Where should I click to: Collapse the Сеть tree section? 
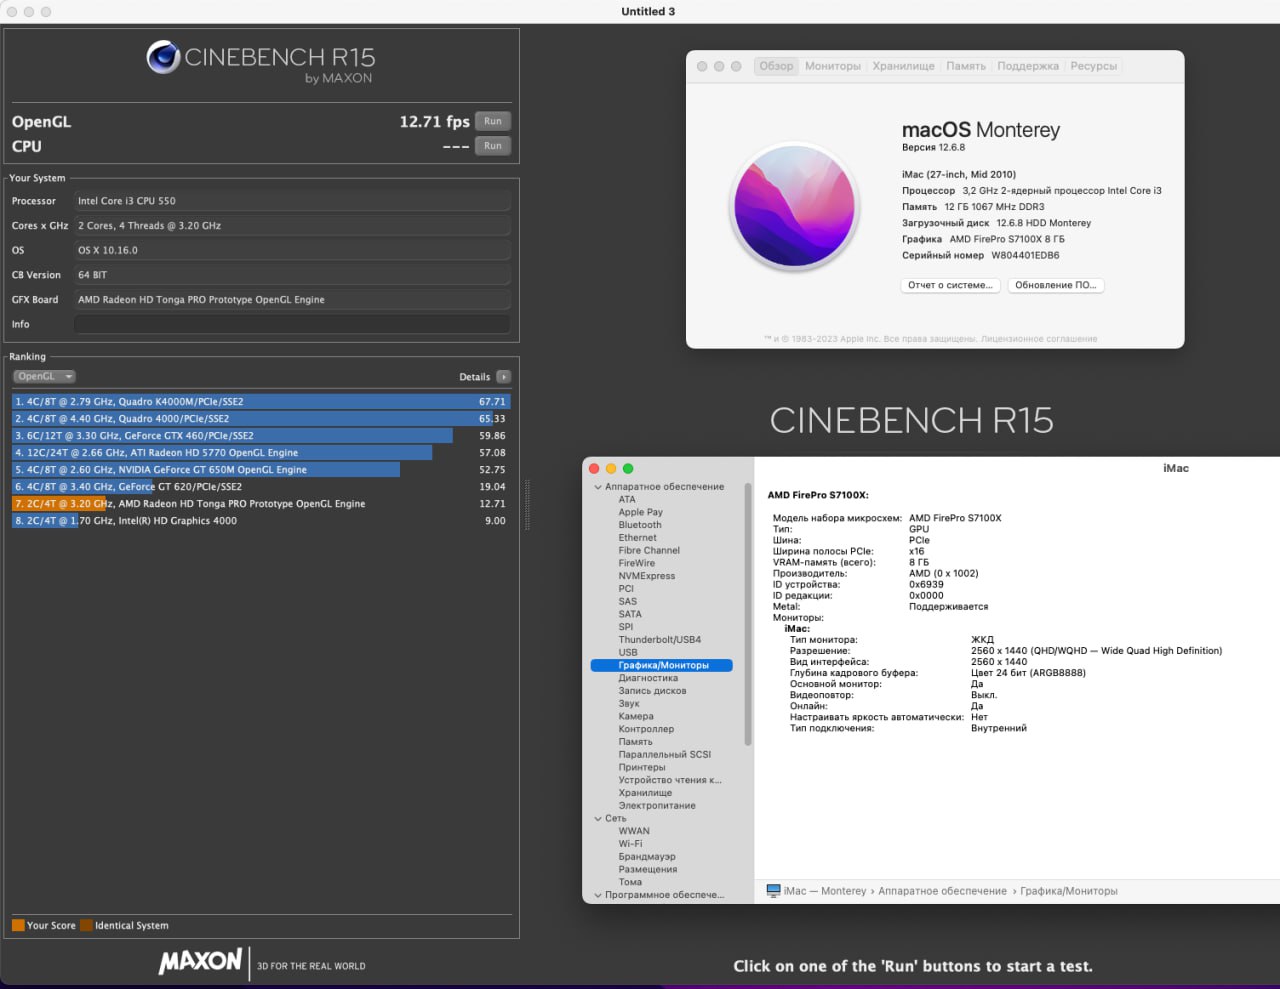(598, 819)
